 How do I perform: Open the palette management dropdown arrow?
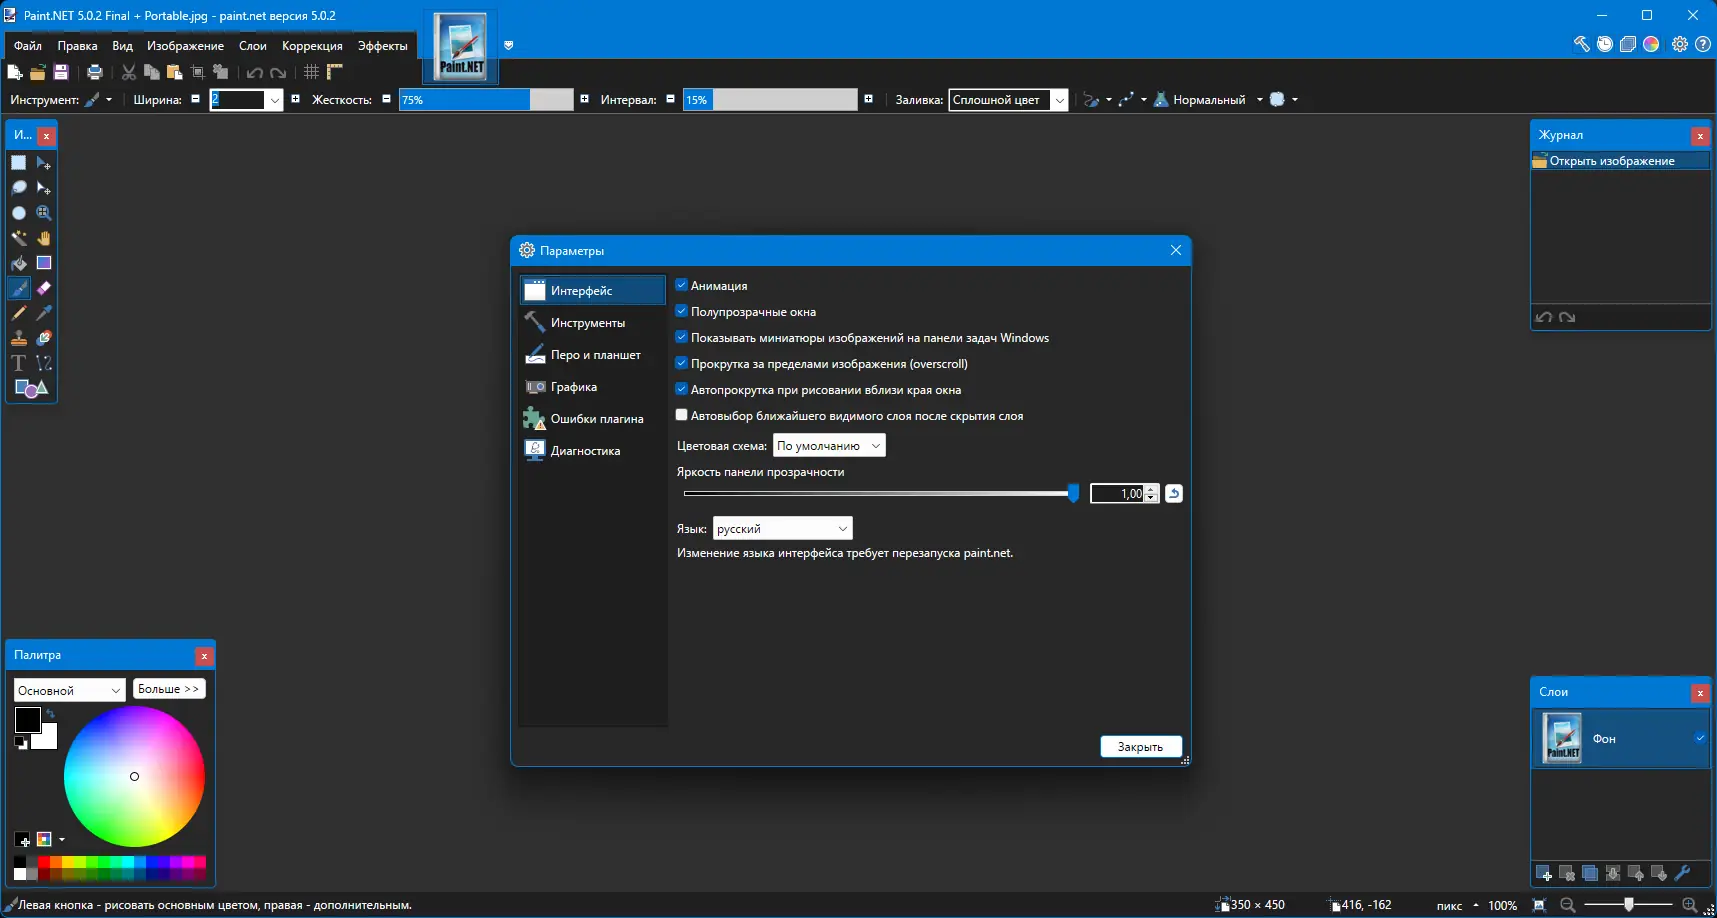[x=62, y=839]
